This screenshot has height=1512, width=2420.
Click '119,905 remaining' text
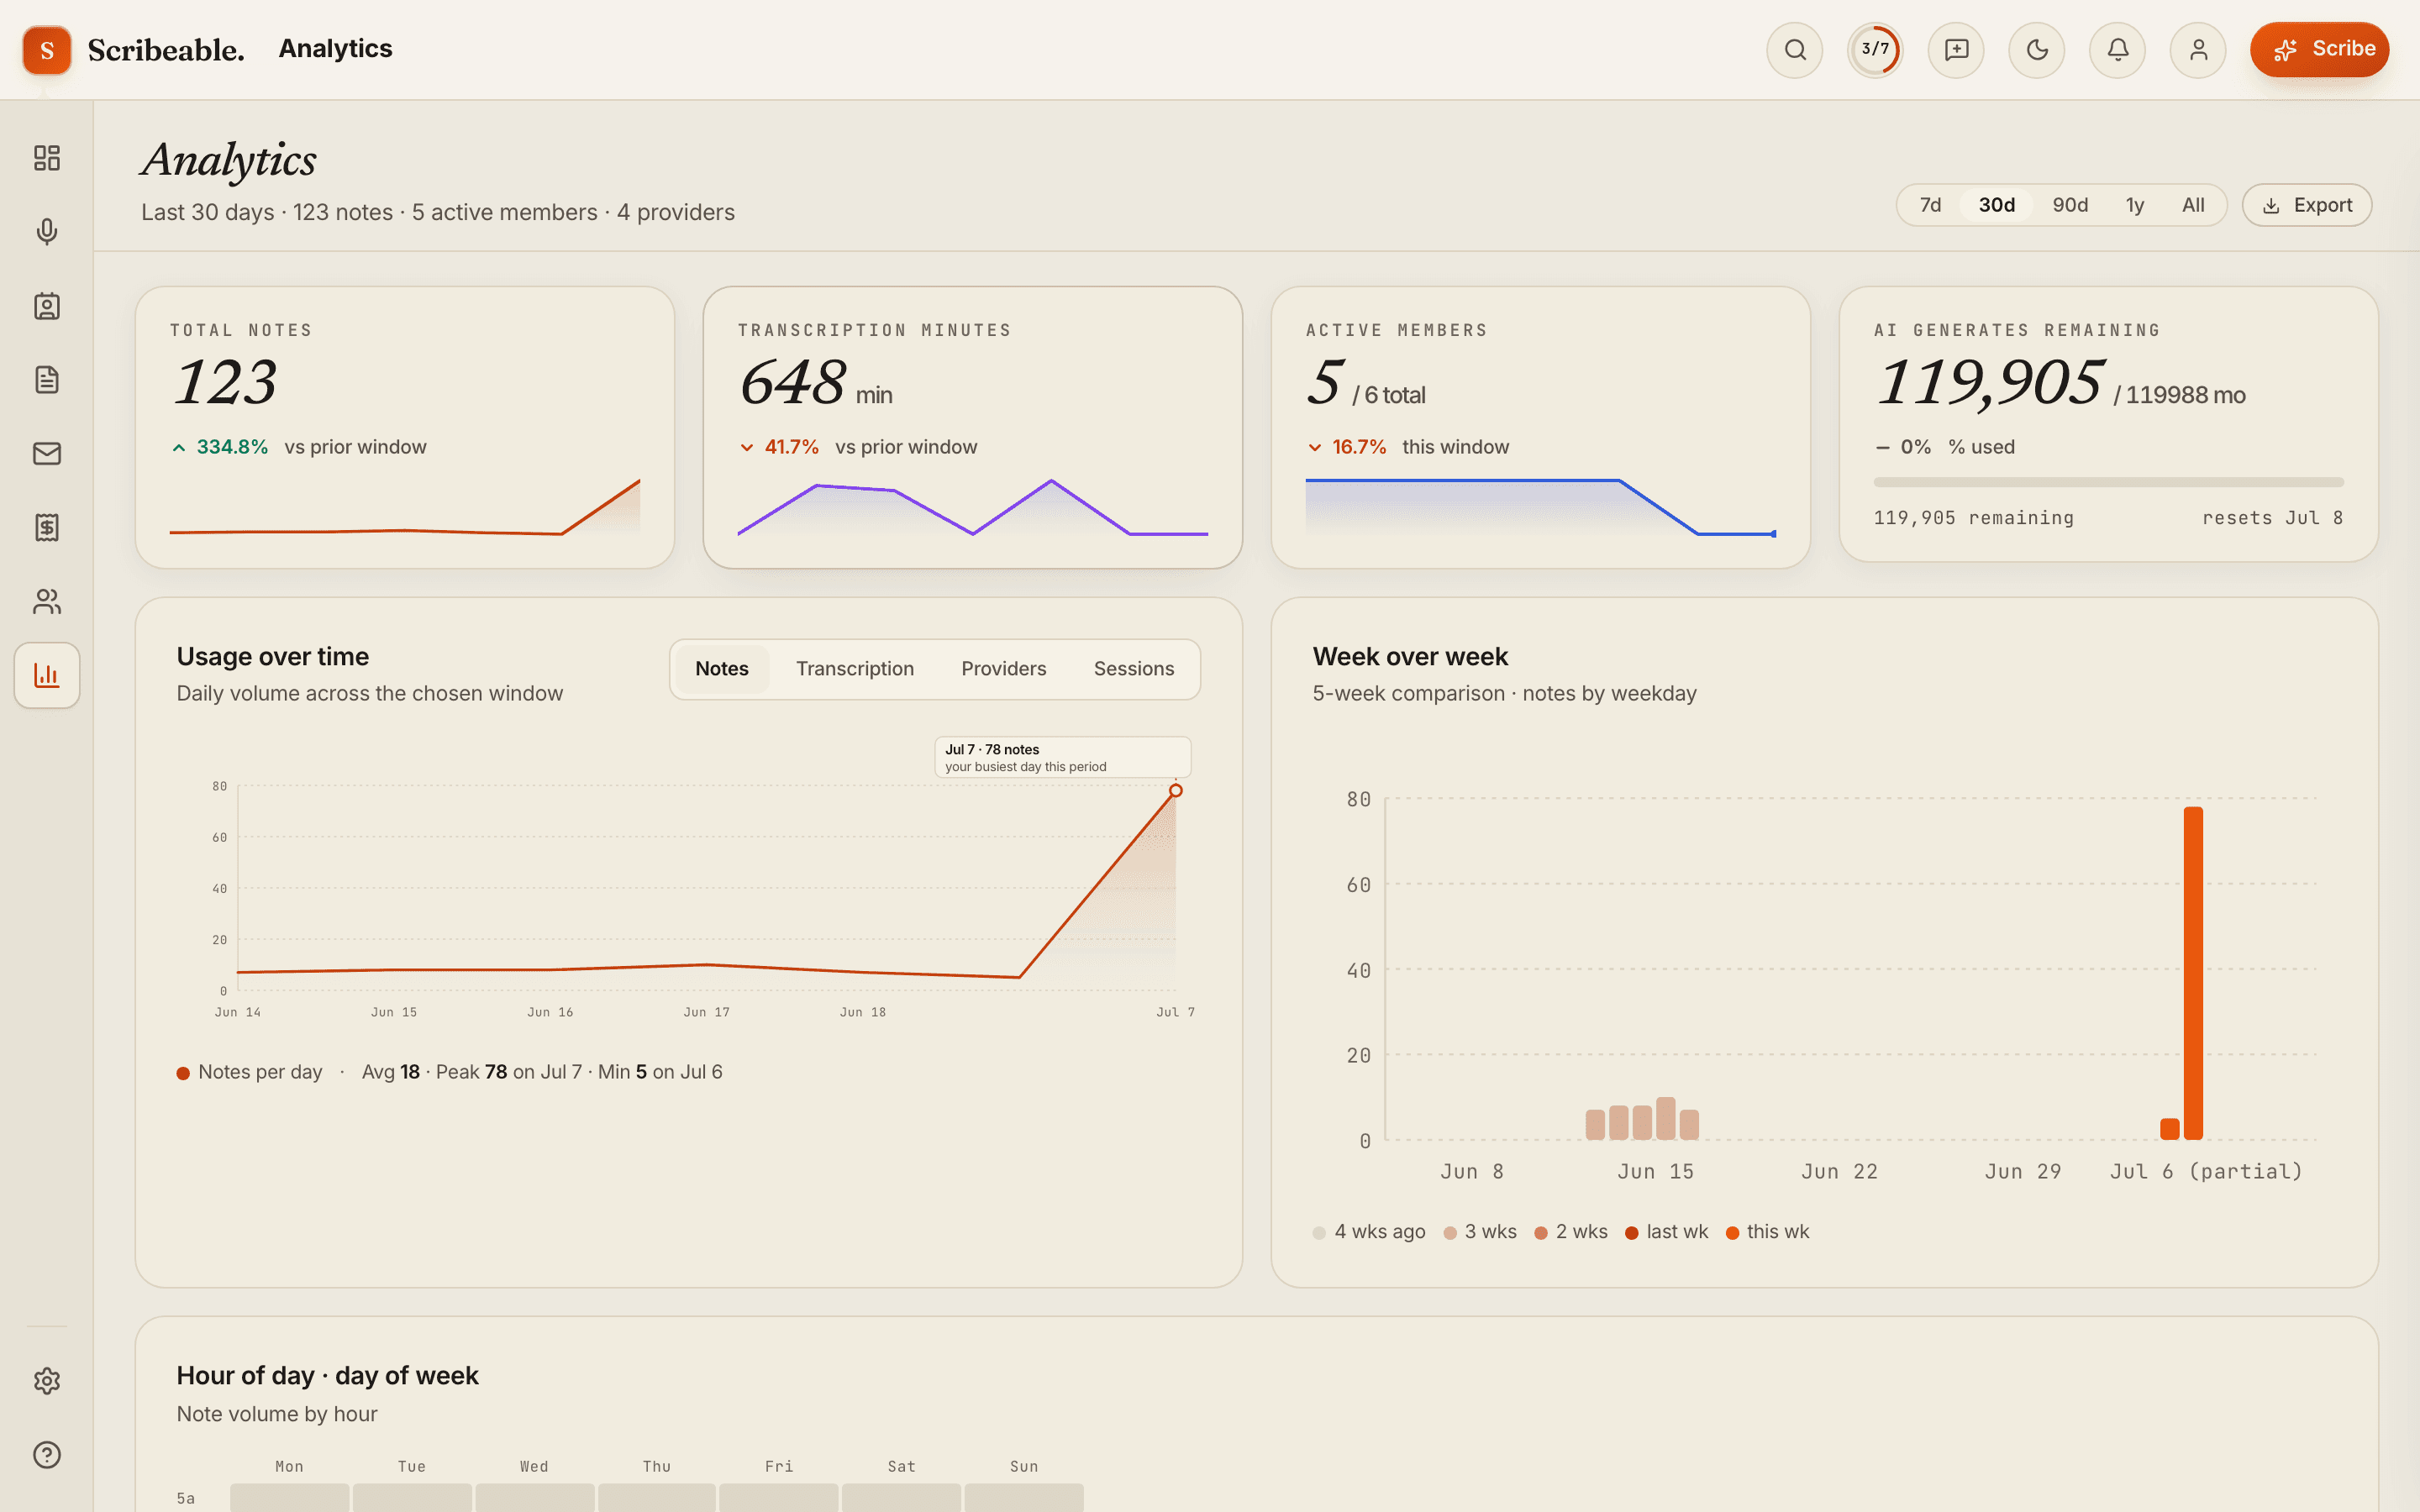pos(1974,518)
